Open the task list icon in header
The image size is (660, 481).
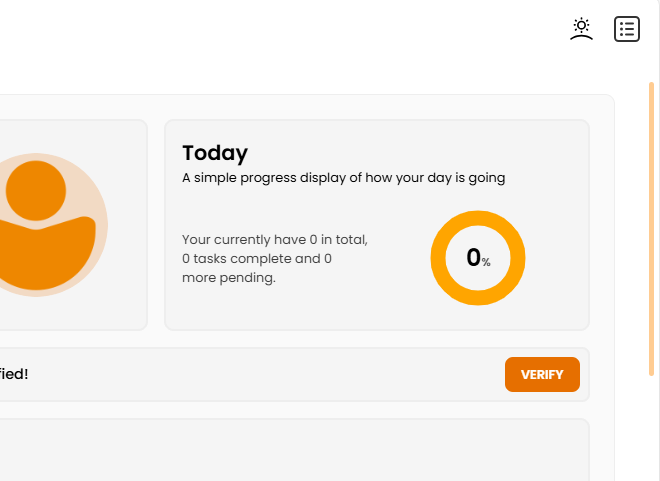(627, 29)
